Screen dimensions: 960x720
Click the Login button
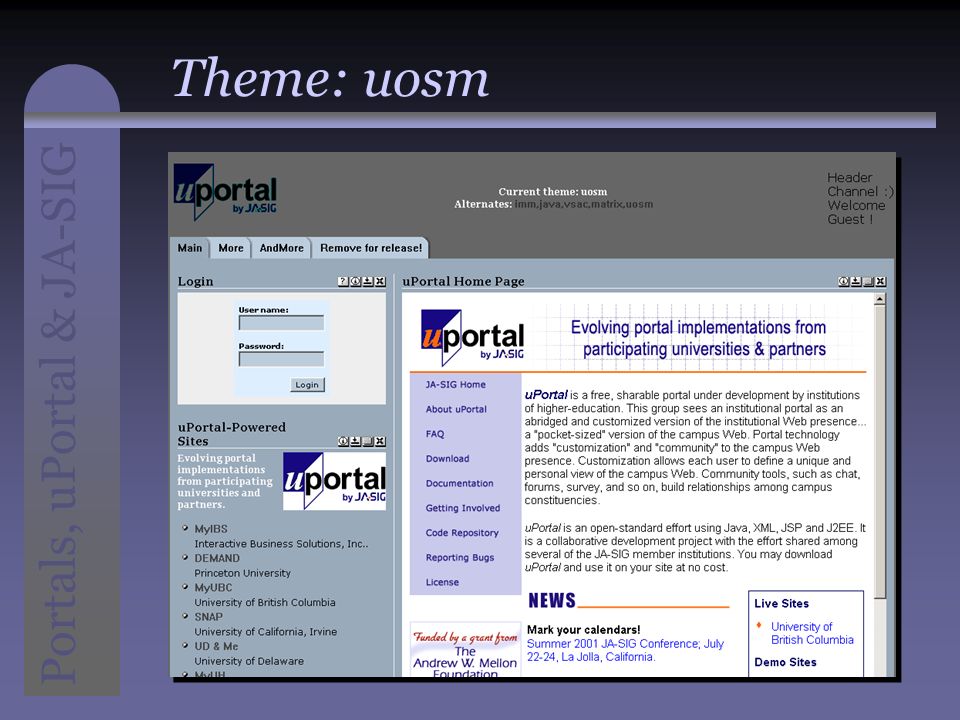click(x=307, y=384)
